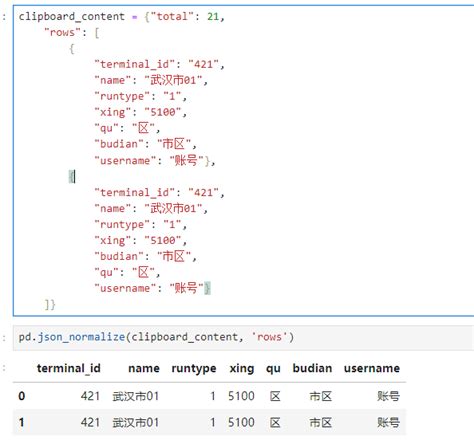Screen dimensions: 474x444
Task: Click "terminal_id" key in the second record
Action: (x=134, y=192)
